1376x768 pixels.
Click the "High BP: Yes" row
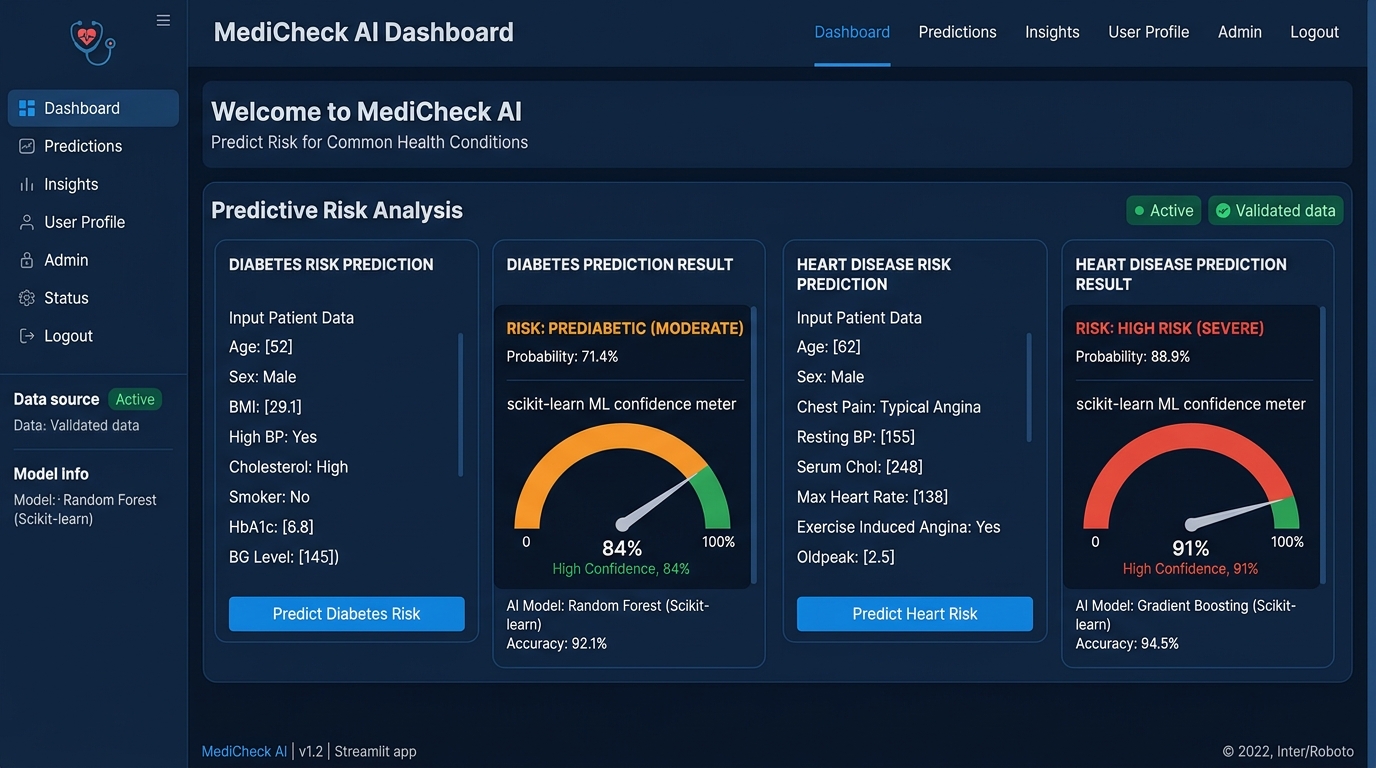click(x=273, y=437)
